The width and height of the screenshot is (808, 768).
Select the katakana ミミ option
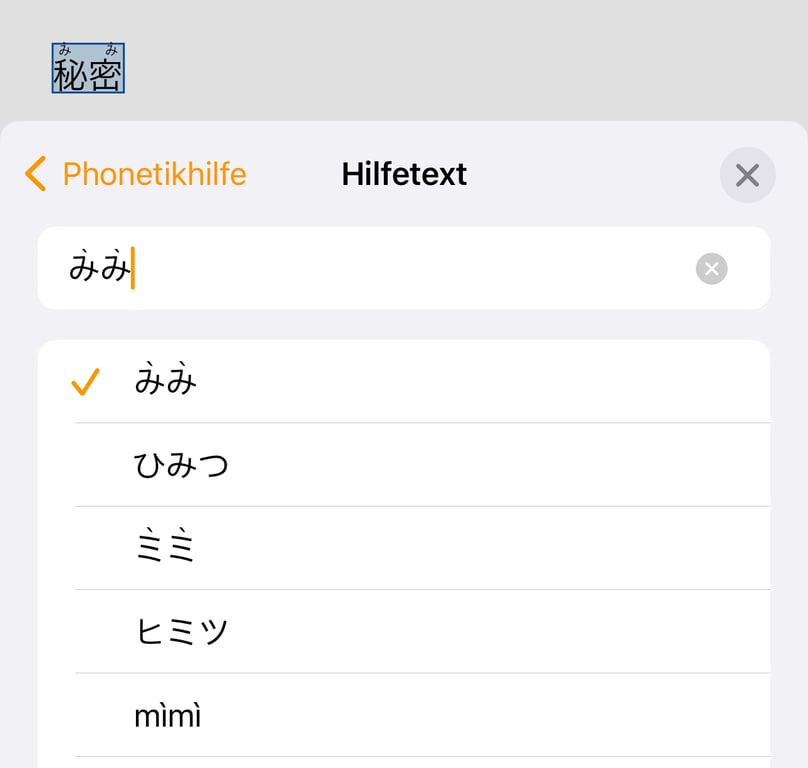click(165, 548)
